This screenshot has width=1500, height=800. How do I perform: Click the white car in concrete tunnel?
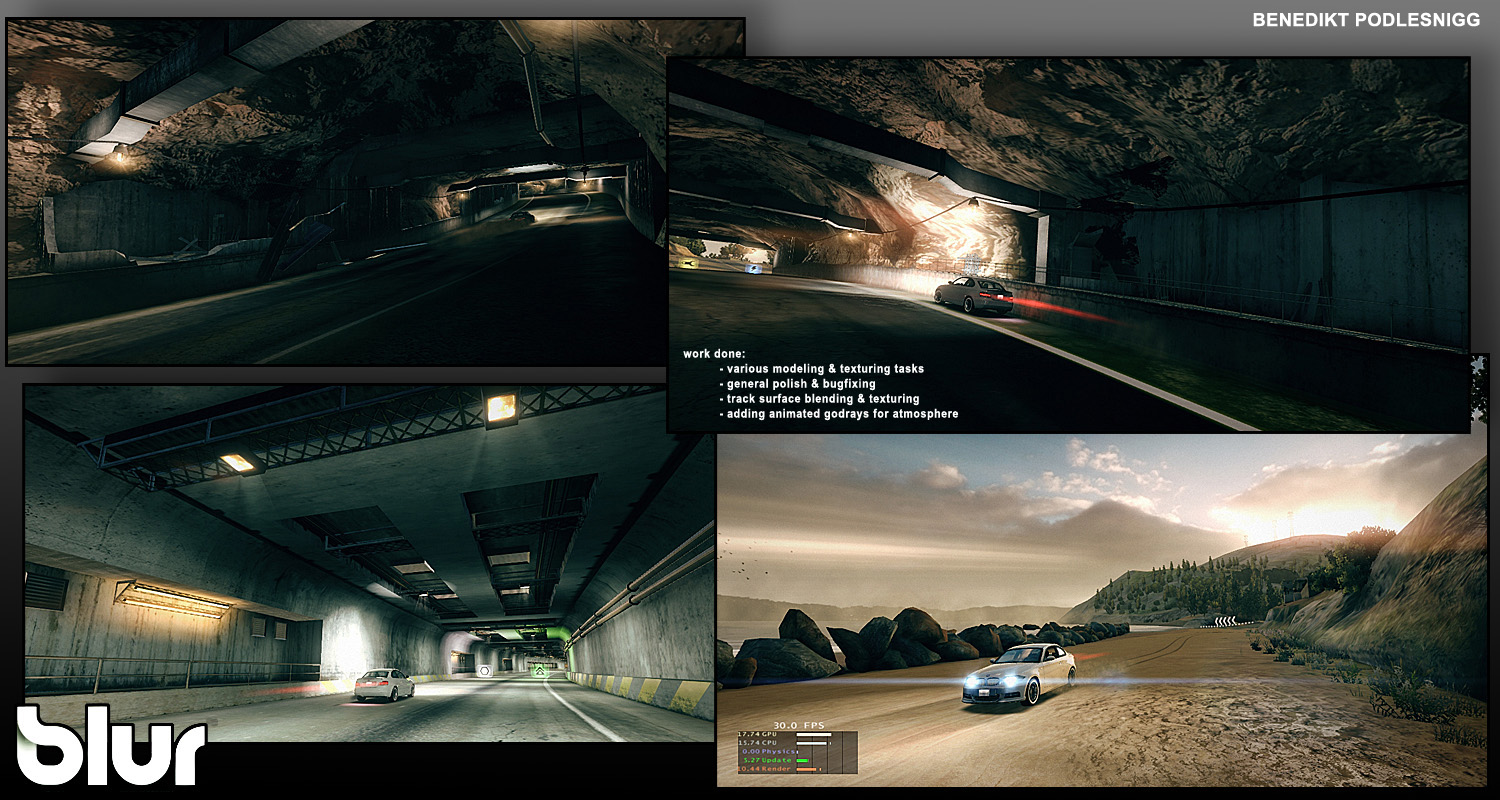(384, 685)
